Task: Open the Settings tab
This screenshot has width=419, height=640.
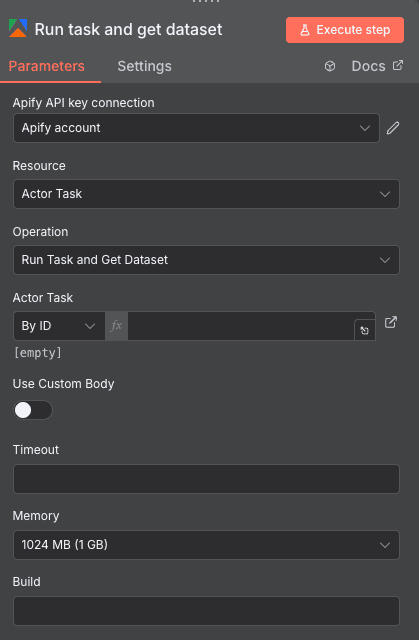Action: click(144, 66)
